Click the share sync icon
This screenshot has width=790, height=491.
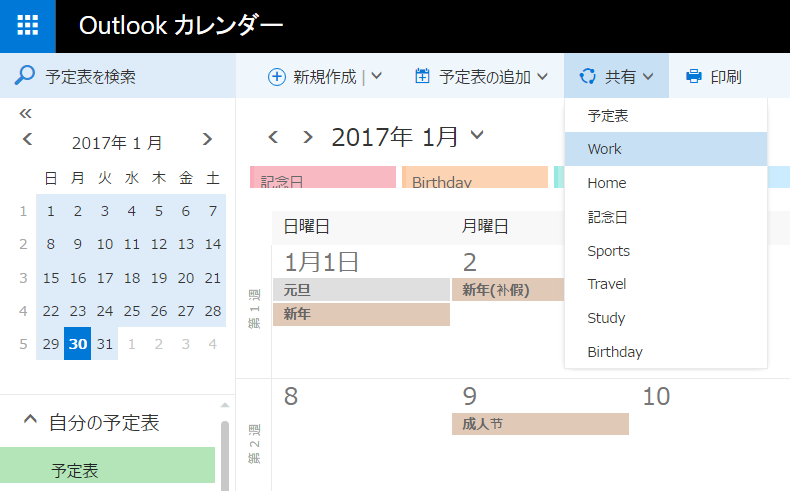click(587, 77)
